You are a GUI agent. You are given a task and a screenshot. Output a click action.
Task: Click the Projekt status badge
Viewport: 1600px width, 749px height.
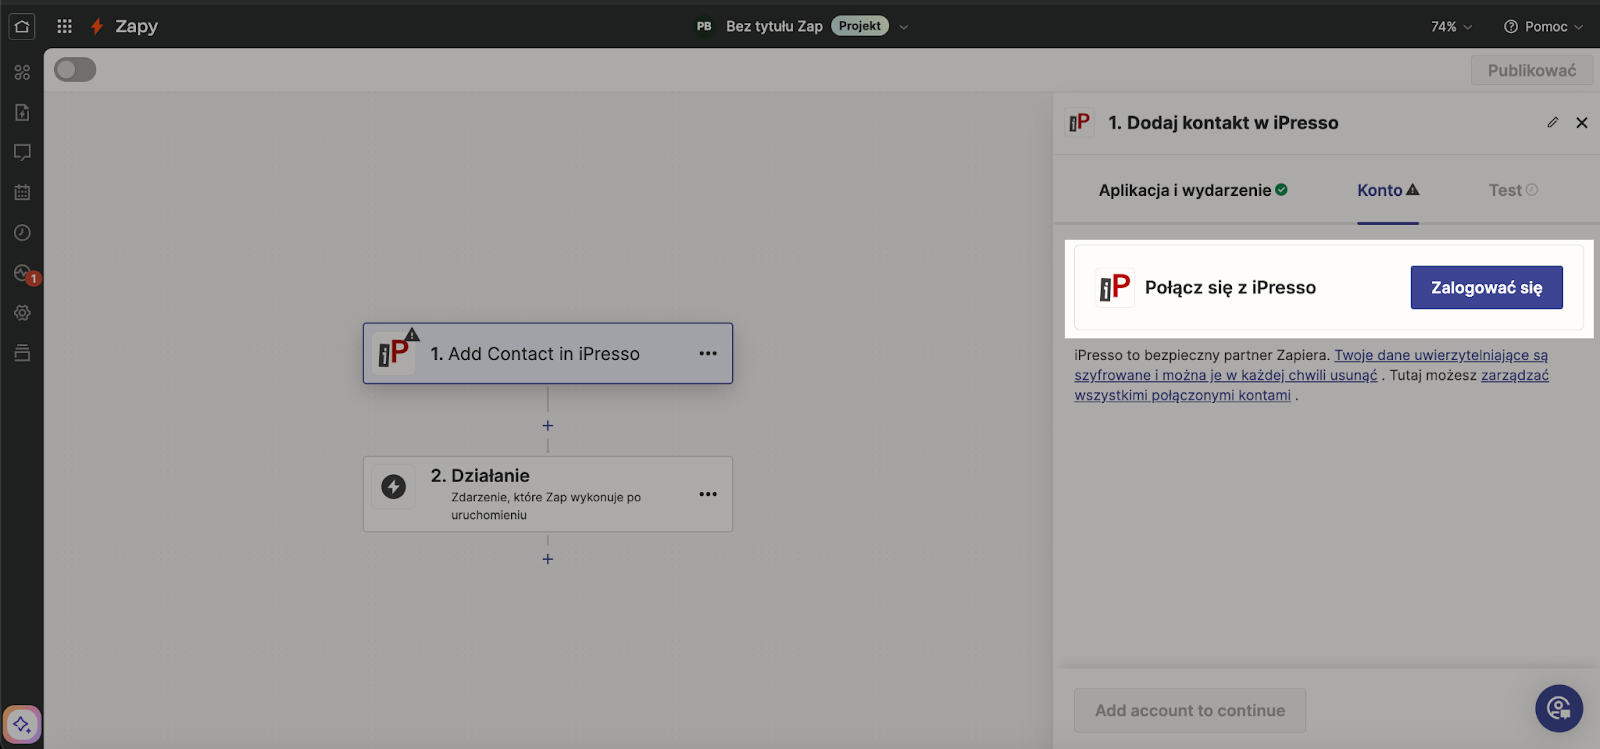tap(860, 26)
